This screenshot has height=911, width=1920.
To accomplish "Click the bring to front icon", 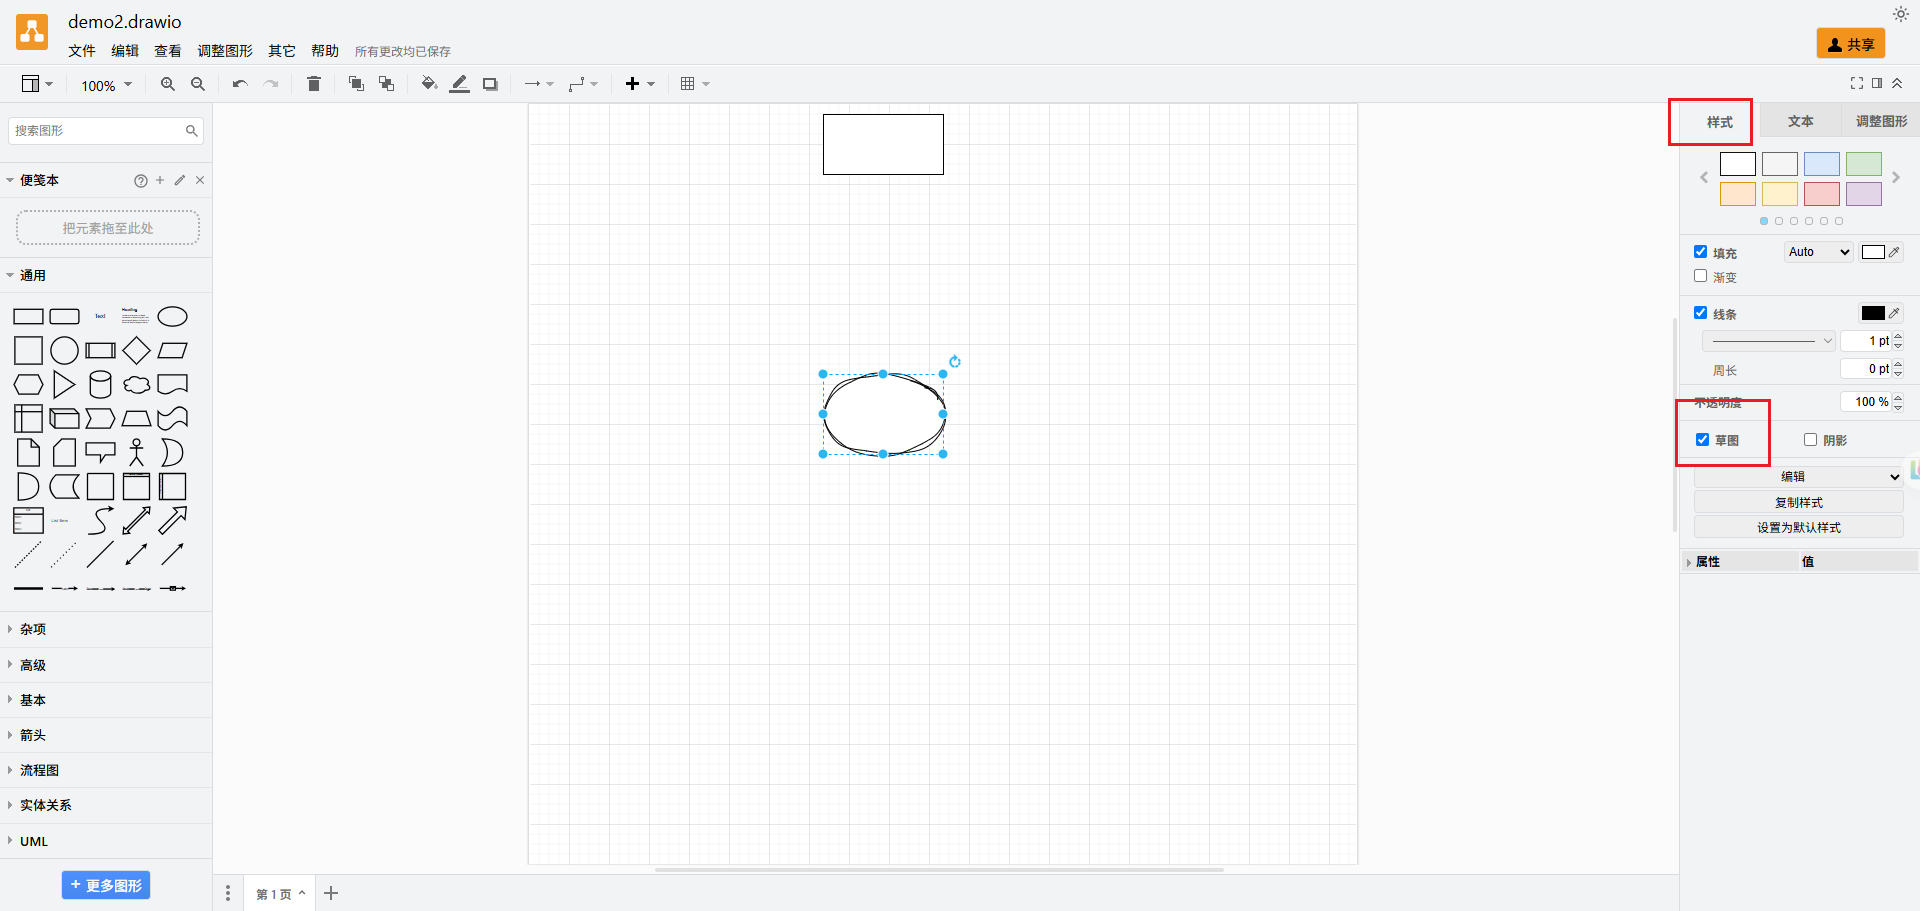I will (x=356, y=84).
